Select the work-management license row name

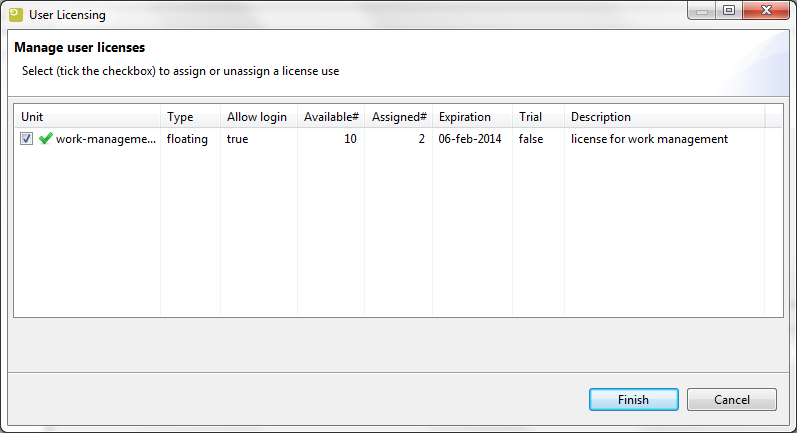[x=106, y=140]
